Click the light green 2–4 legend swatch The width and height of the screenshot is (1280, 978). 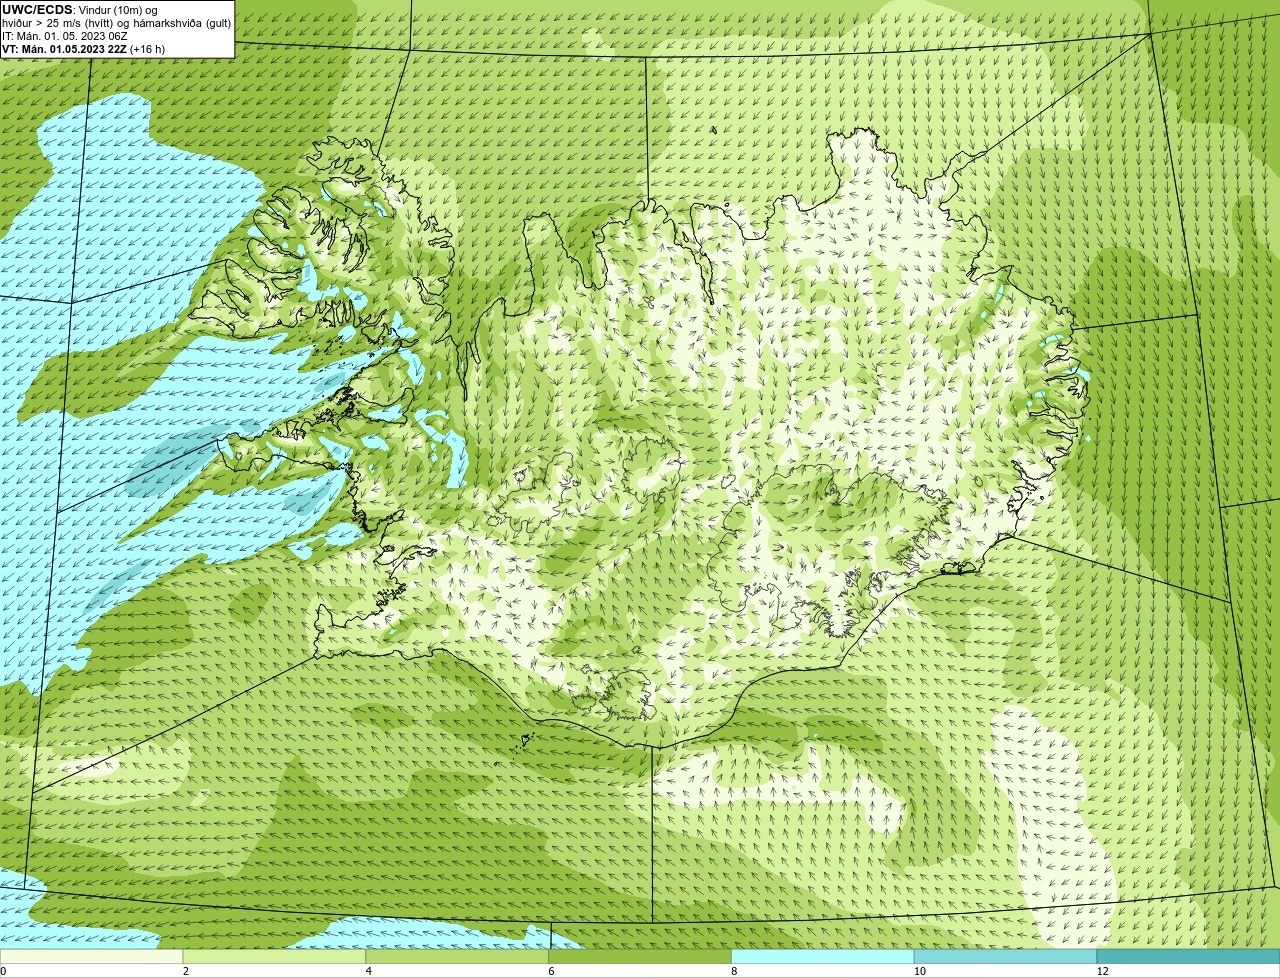pos(275,956)
